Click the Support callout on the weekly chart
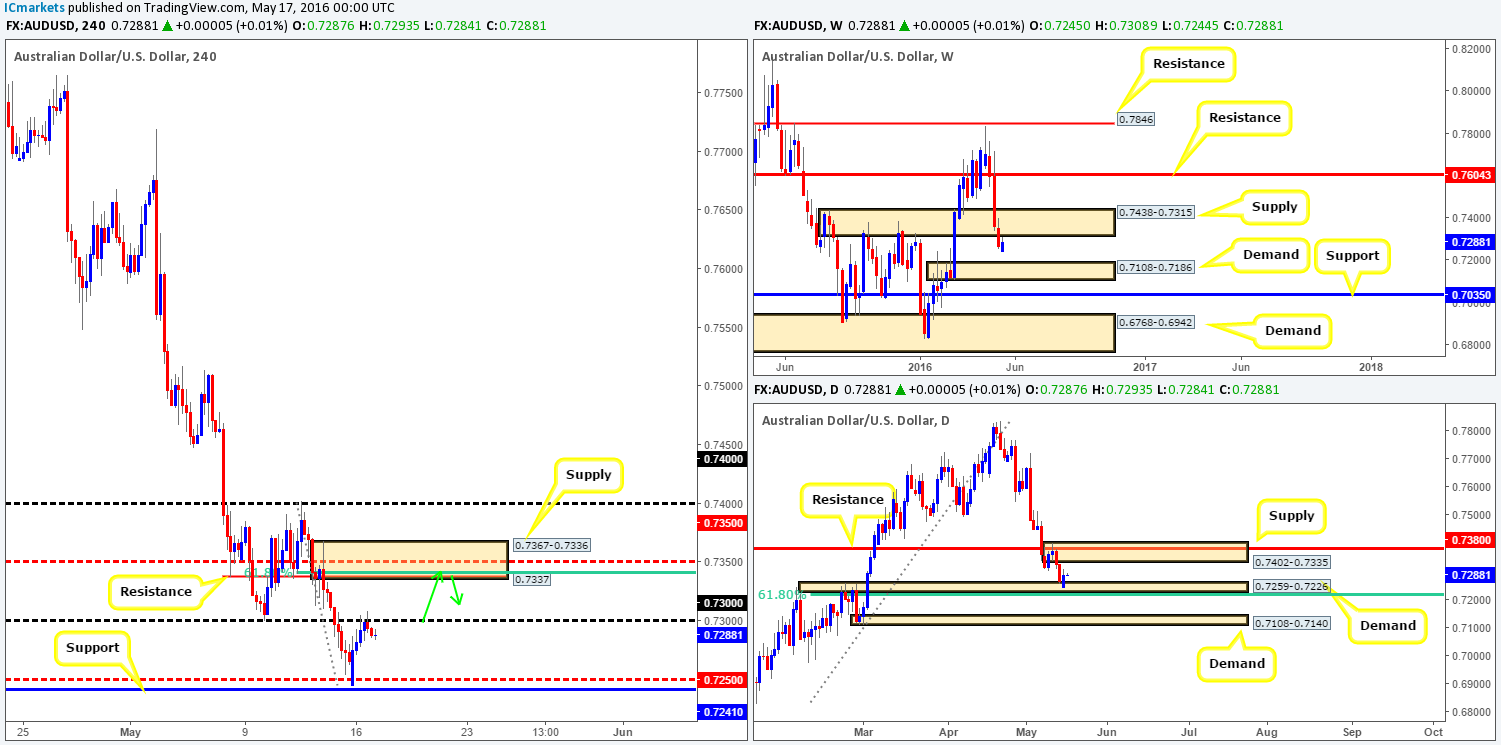This screenshot has height=745, width=1501. point(1352,255)
